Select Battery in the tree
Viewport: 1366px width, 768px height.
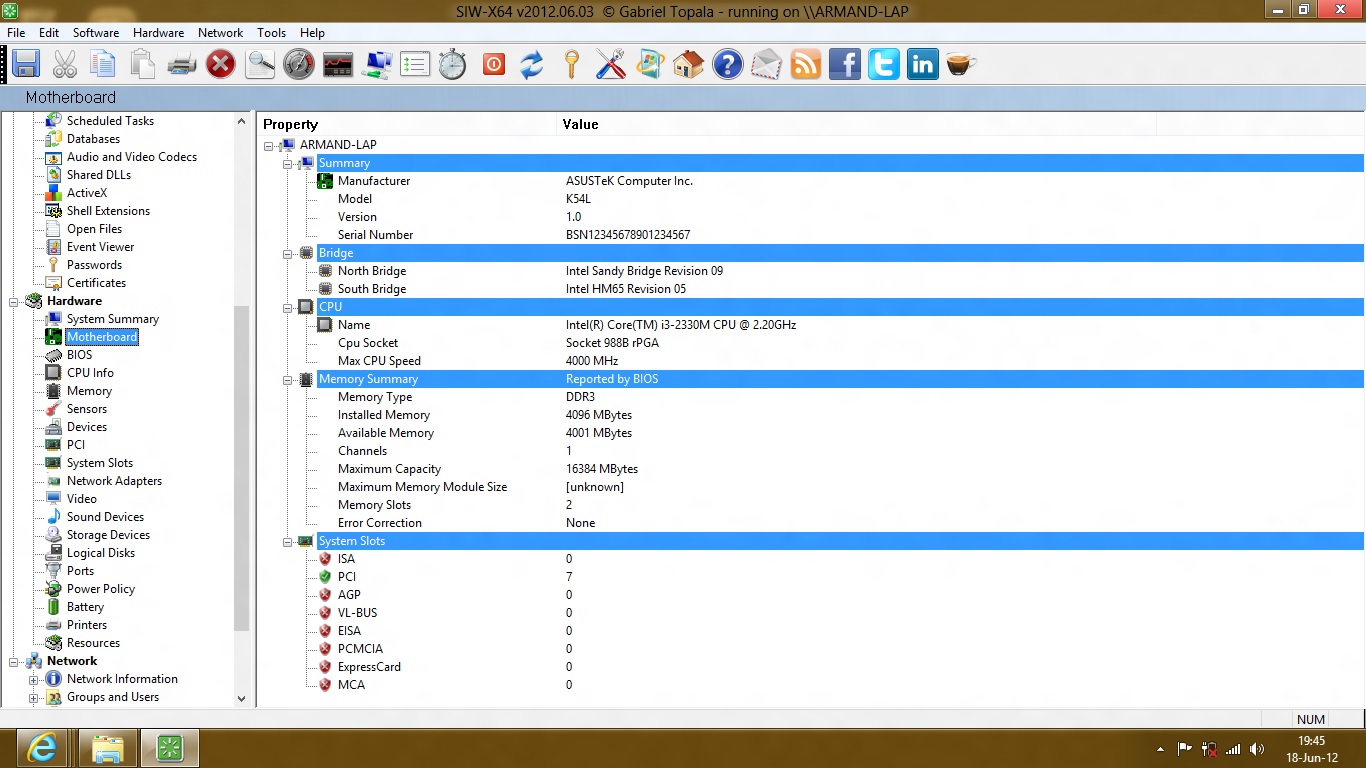tap(85, 607)
